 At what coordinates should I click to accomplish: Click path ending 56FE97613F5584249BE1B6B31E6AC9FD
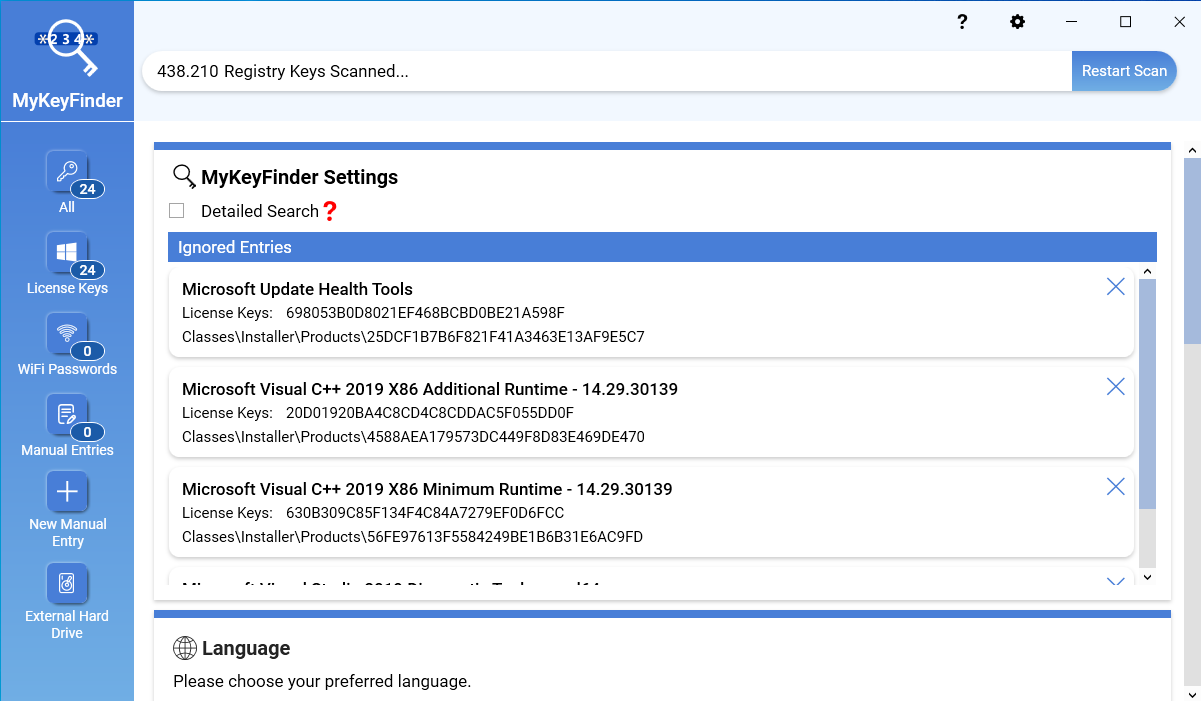pos(412,537)
